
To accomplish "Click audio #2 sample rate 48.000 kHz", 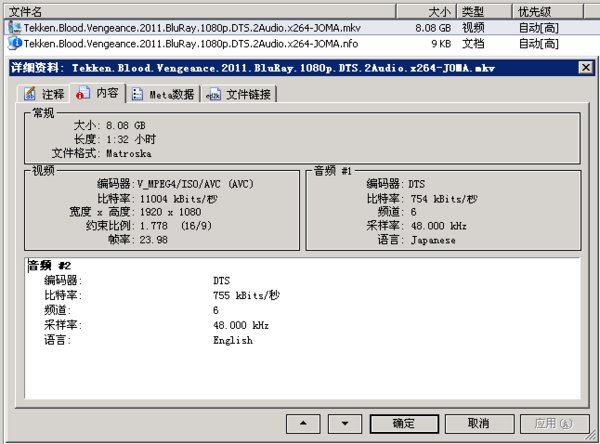I will point(241,325).
